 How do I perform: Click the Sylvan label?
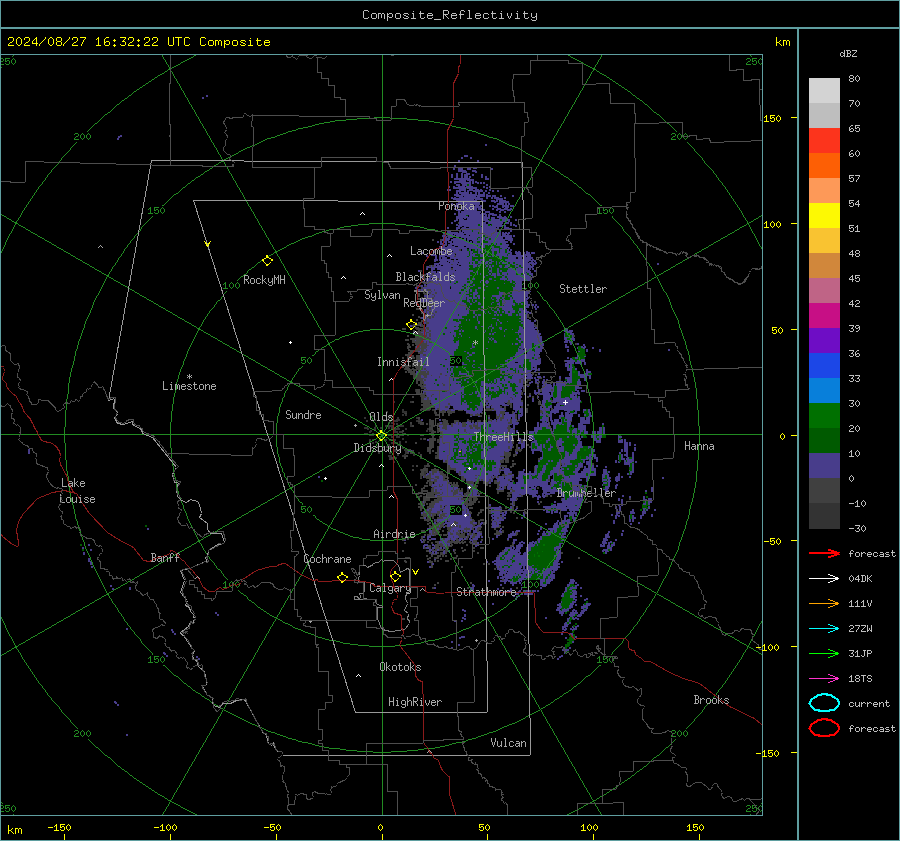(382, 295)
